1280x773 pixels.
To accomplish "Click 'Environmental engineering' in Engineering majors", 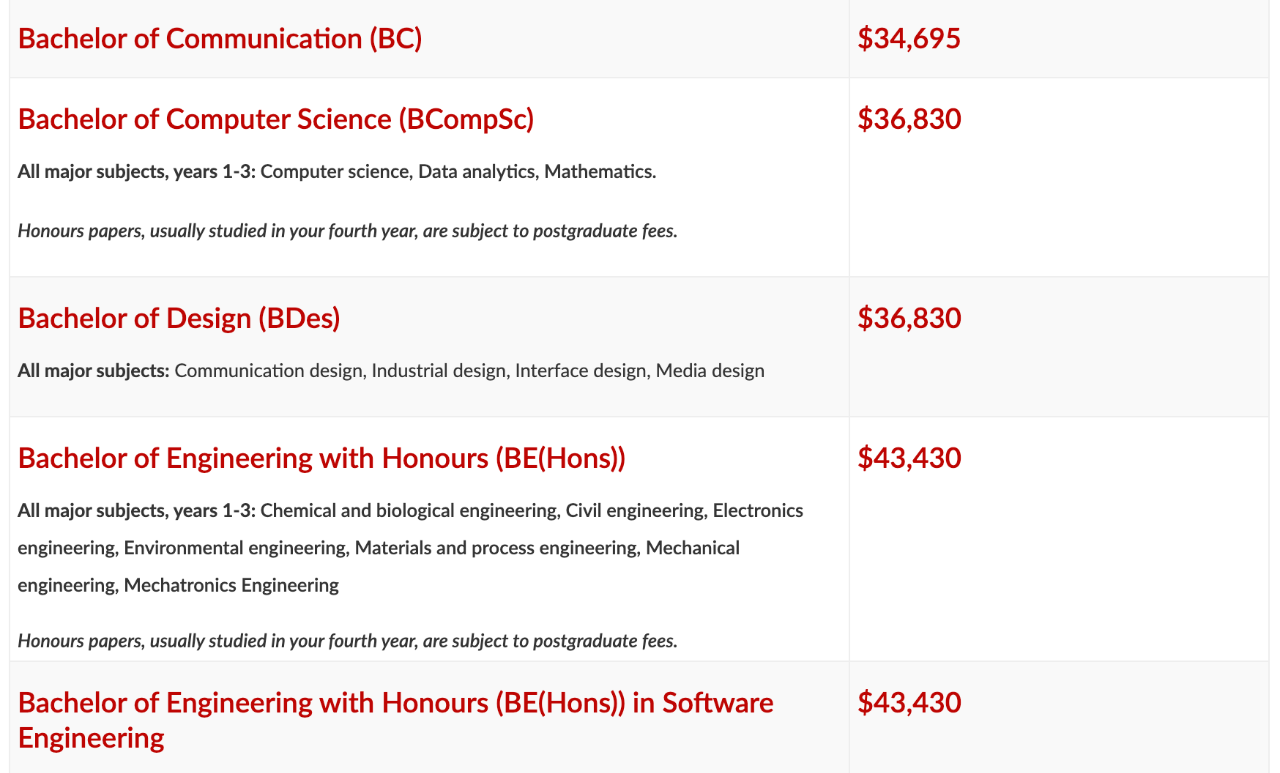I will [x=234, y=548].
